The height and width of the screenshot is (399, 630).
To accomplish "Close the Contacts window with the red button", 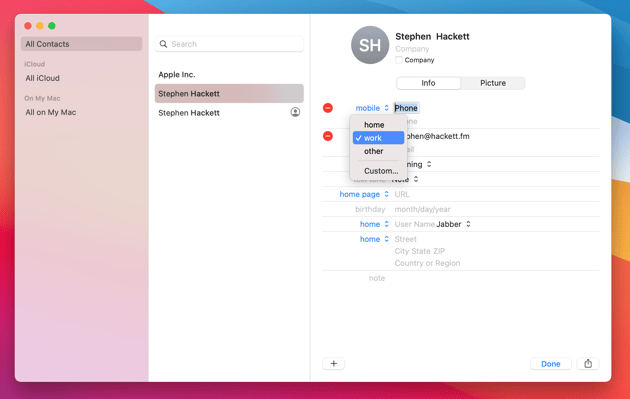I will [28, 26].
